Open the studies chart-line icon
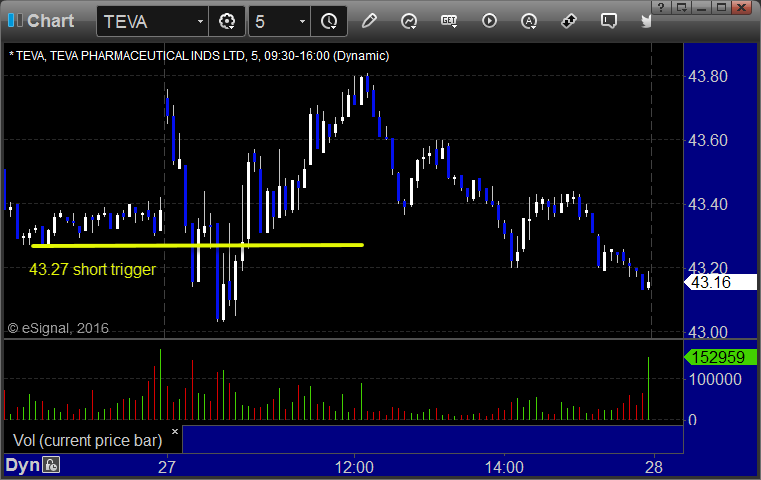The image size is (761, 480). 409,21
